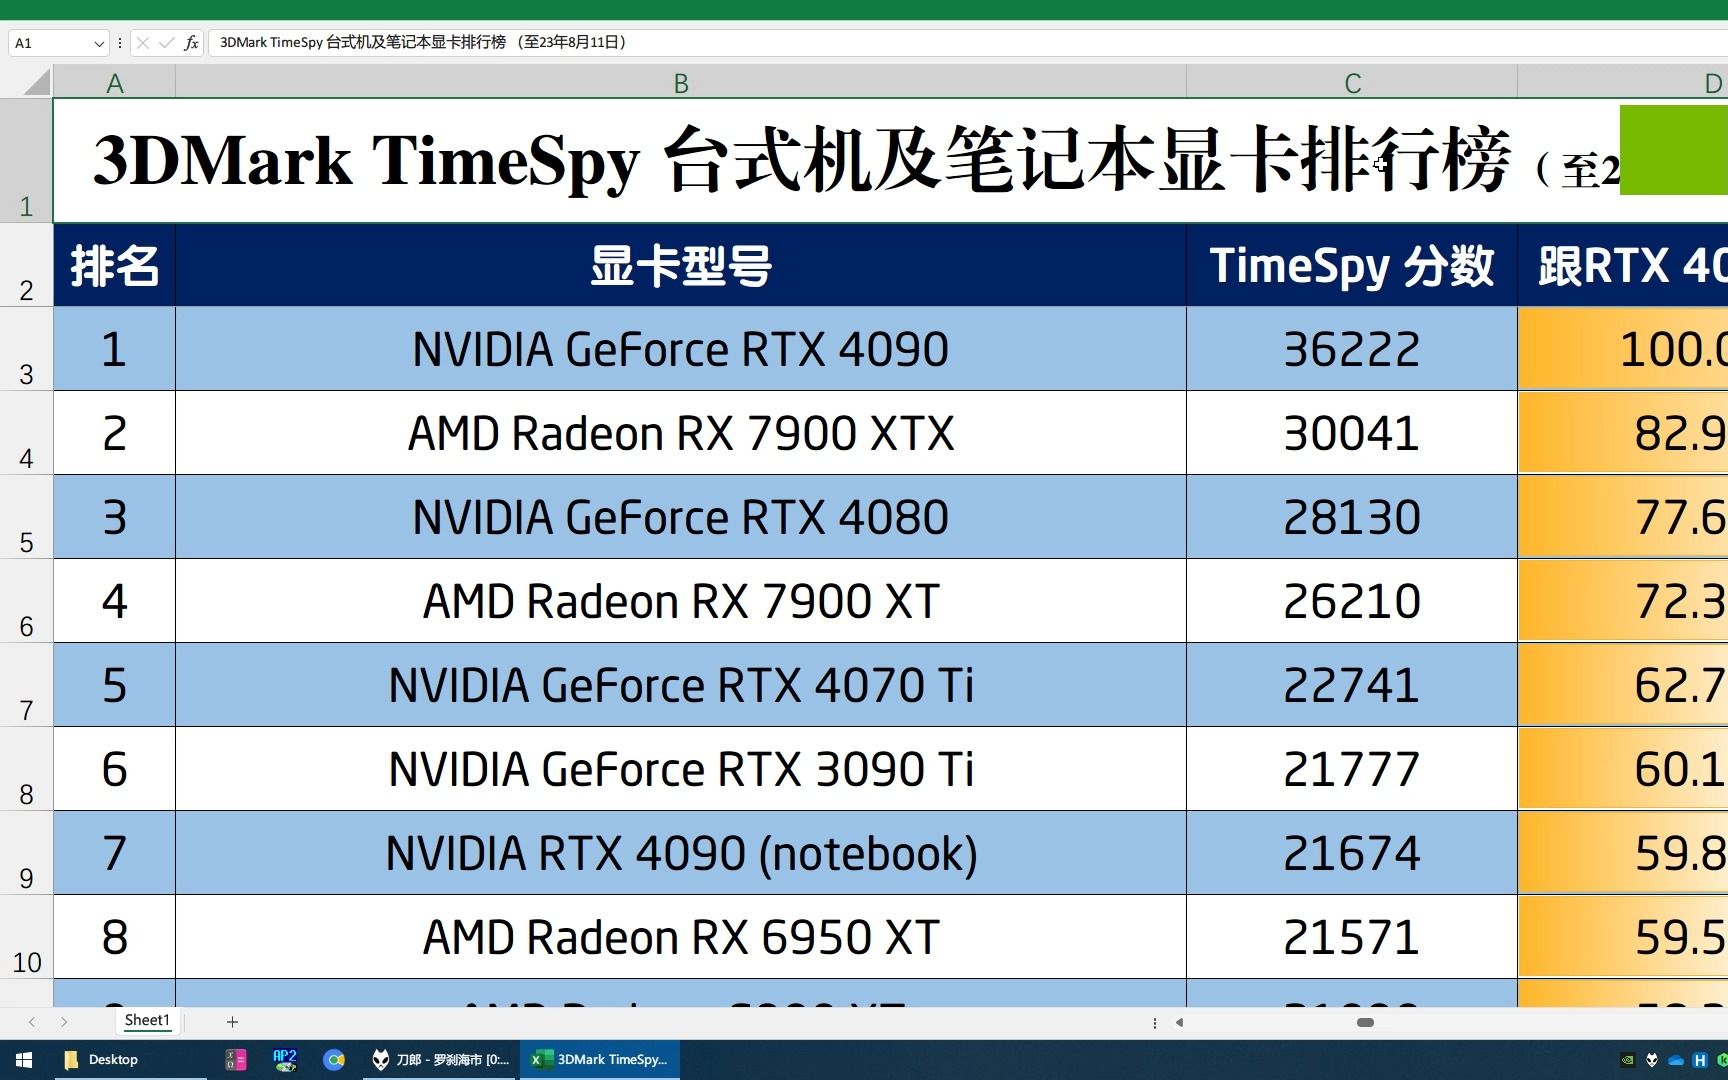
Task: Add a new sheet with plus button
Action: click(232, 1022)
